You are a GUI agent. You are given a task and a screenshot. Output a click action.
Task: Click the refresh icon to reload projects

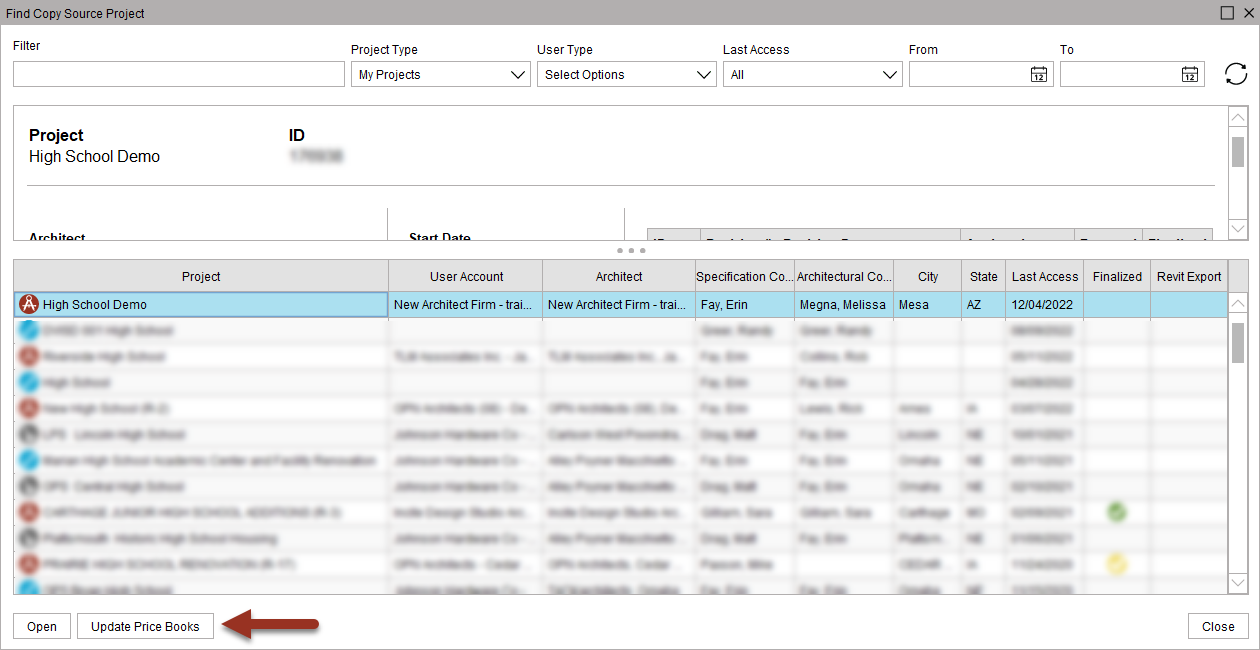(x=1236, y=73)
